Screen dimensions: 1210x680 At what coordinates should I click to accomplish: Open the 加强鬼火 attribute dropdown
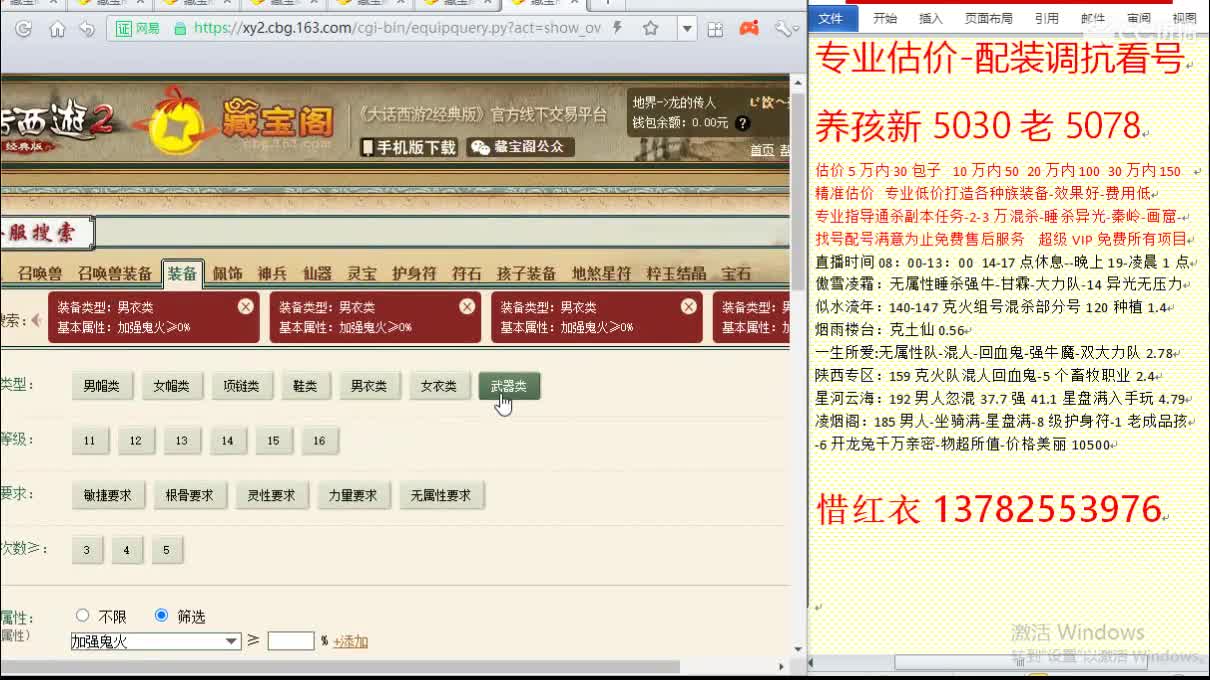(156, 641)
